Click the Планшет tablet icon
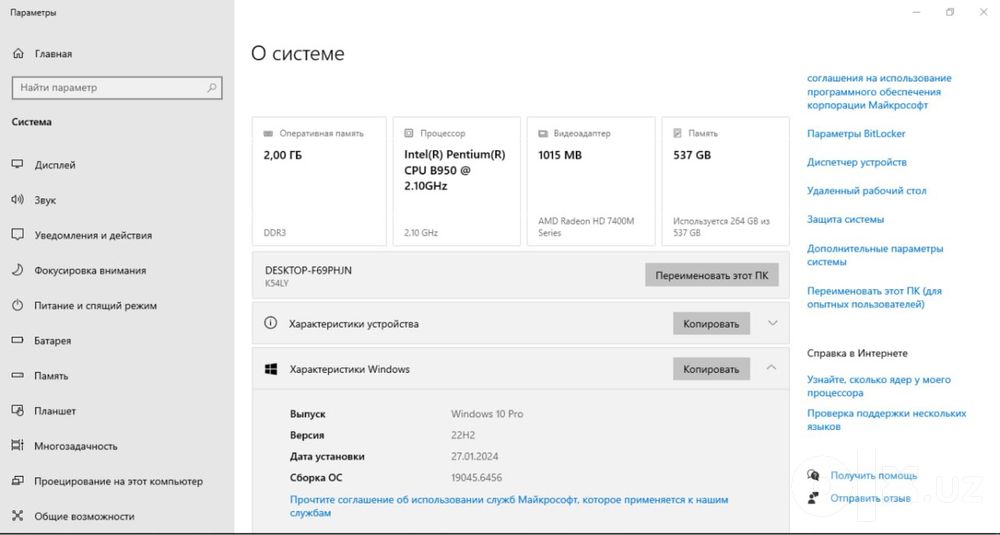 click(18, 411)
